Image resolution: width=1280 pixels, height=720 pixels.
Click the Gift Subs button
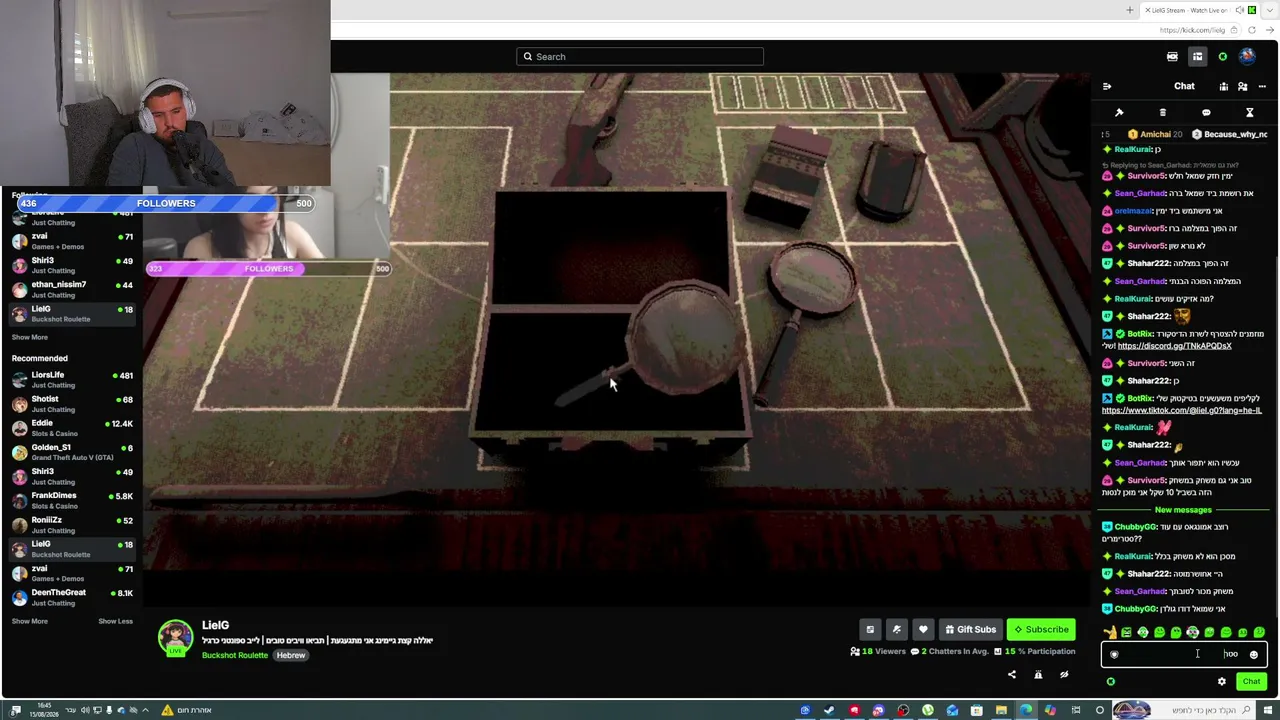click(970, 629)
